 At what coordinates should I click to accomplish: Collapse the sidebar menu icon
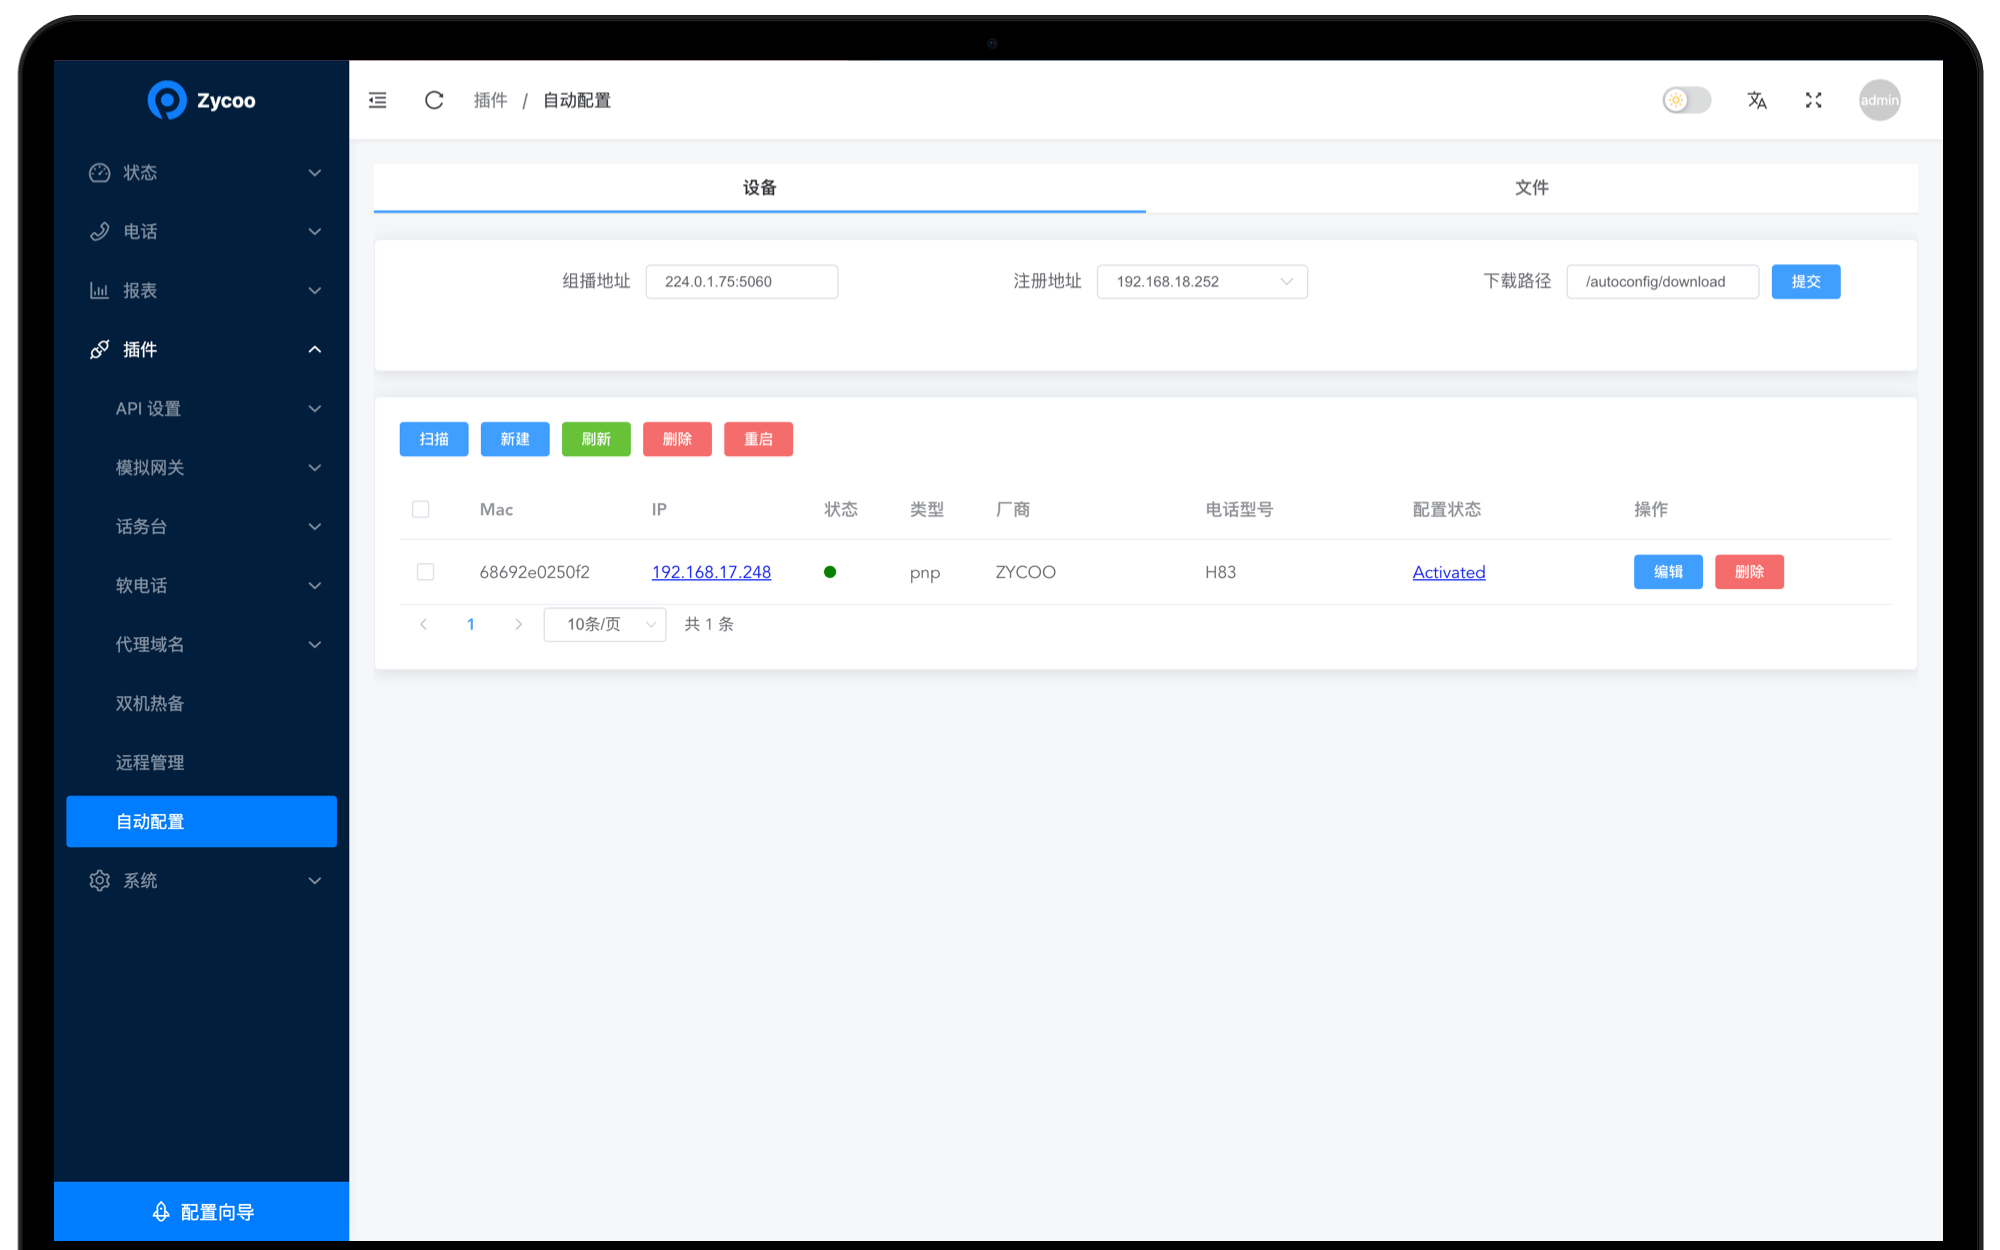(377, 100)
